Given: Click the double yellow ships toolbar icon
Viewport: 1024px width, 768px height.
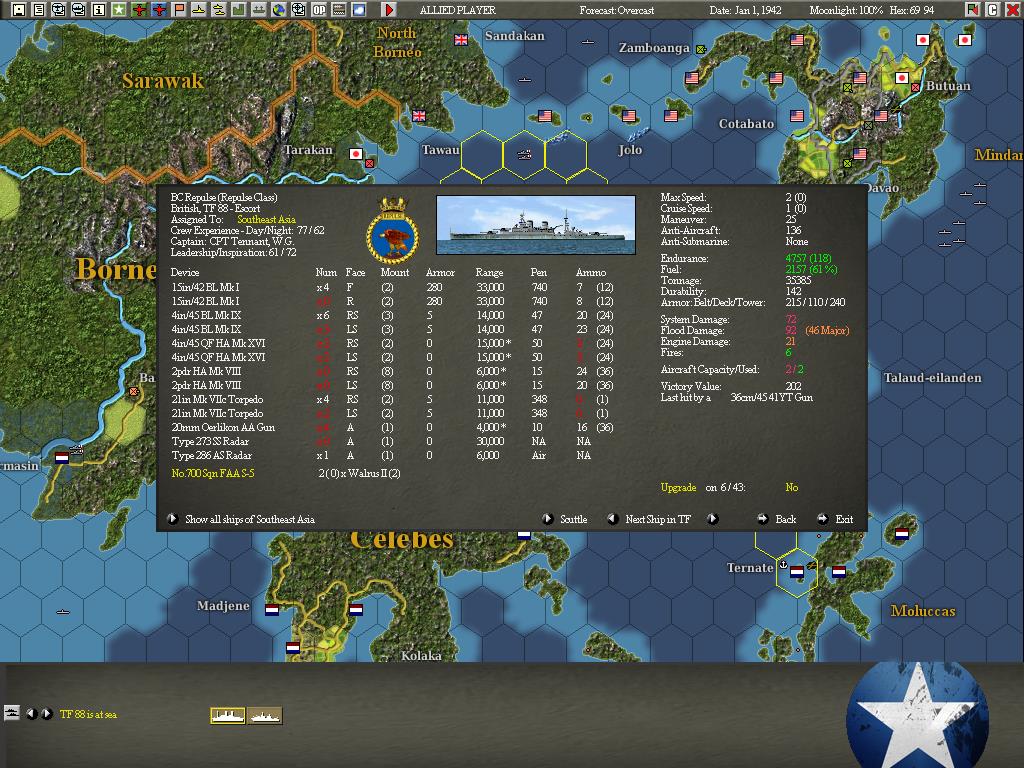Looking at the screenshot, I should 219,9.
